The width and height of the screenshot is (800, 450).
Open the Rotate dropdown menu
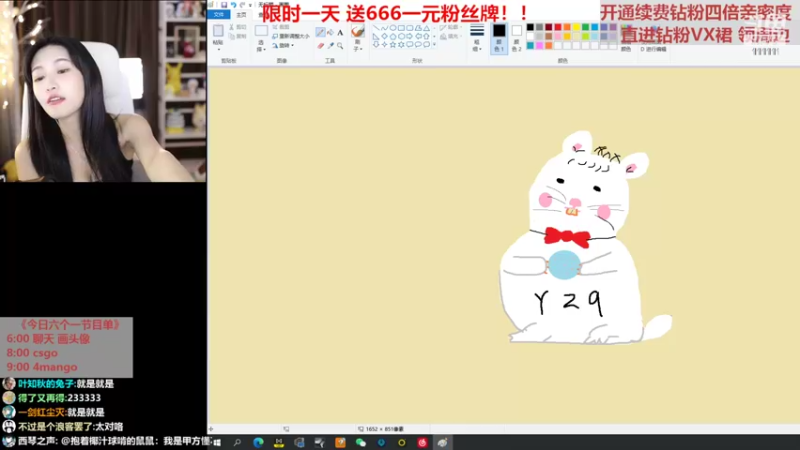[x=283, y=45]
